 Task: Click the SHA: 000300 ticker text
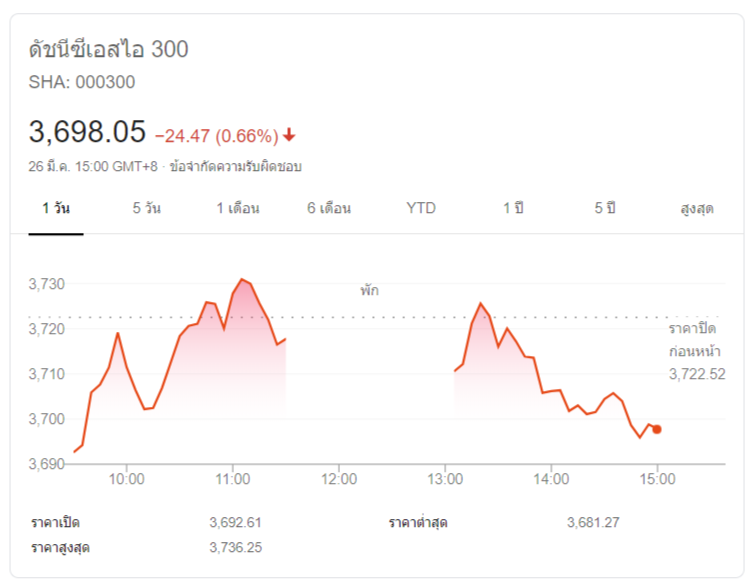pyautogui.click(x=82, y=82)
